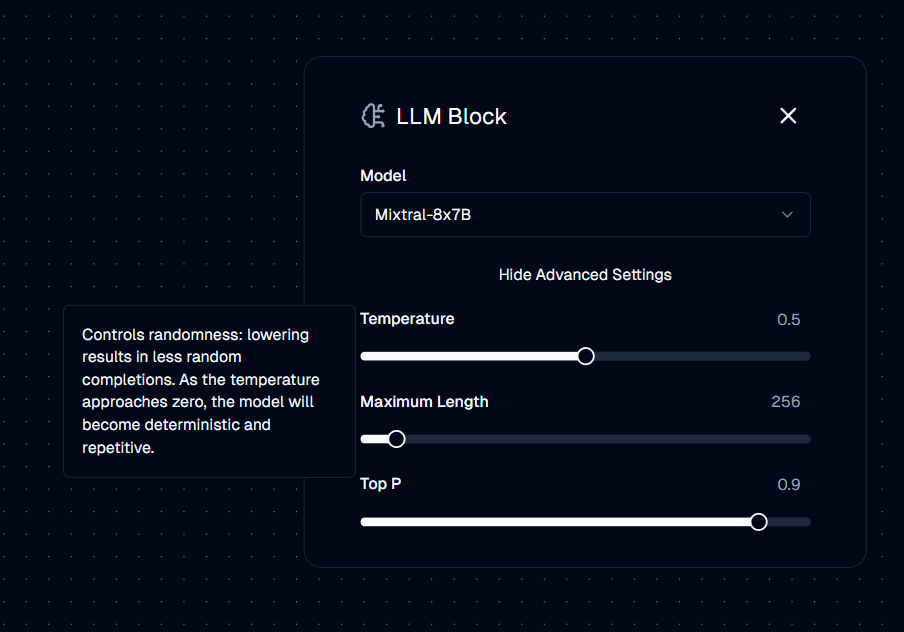The height and width of the screenshot is (632, 904).
Task: Click the Maximum Length label
Action: pos(424,402)
